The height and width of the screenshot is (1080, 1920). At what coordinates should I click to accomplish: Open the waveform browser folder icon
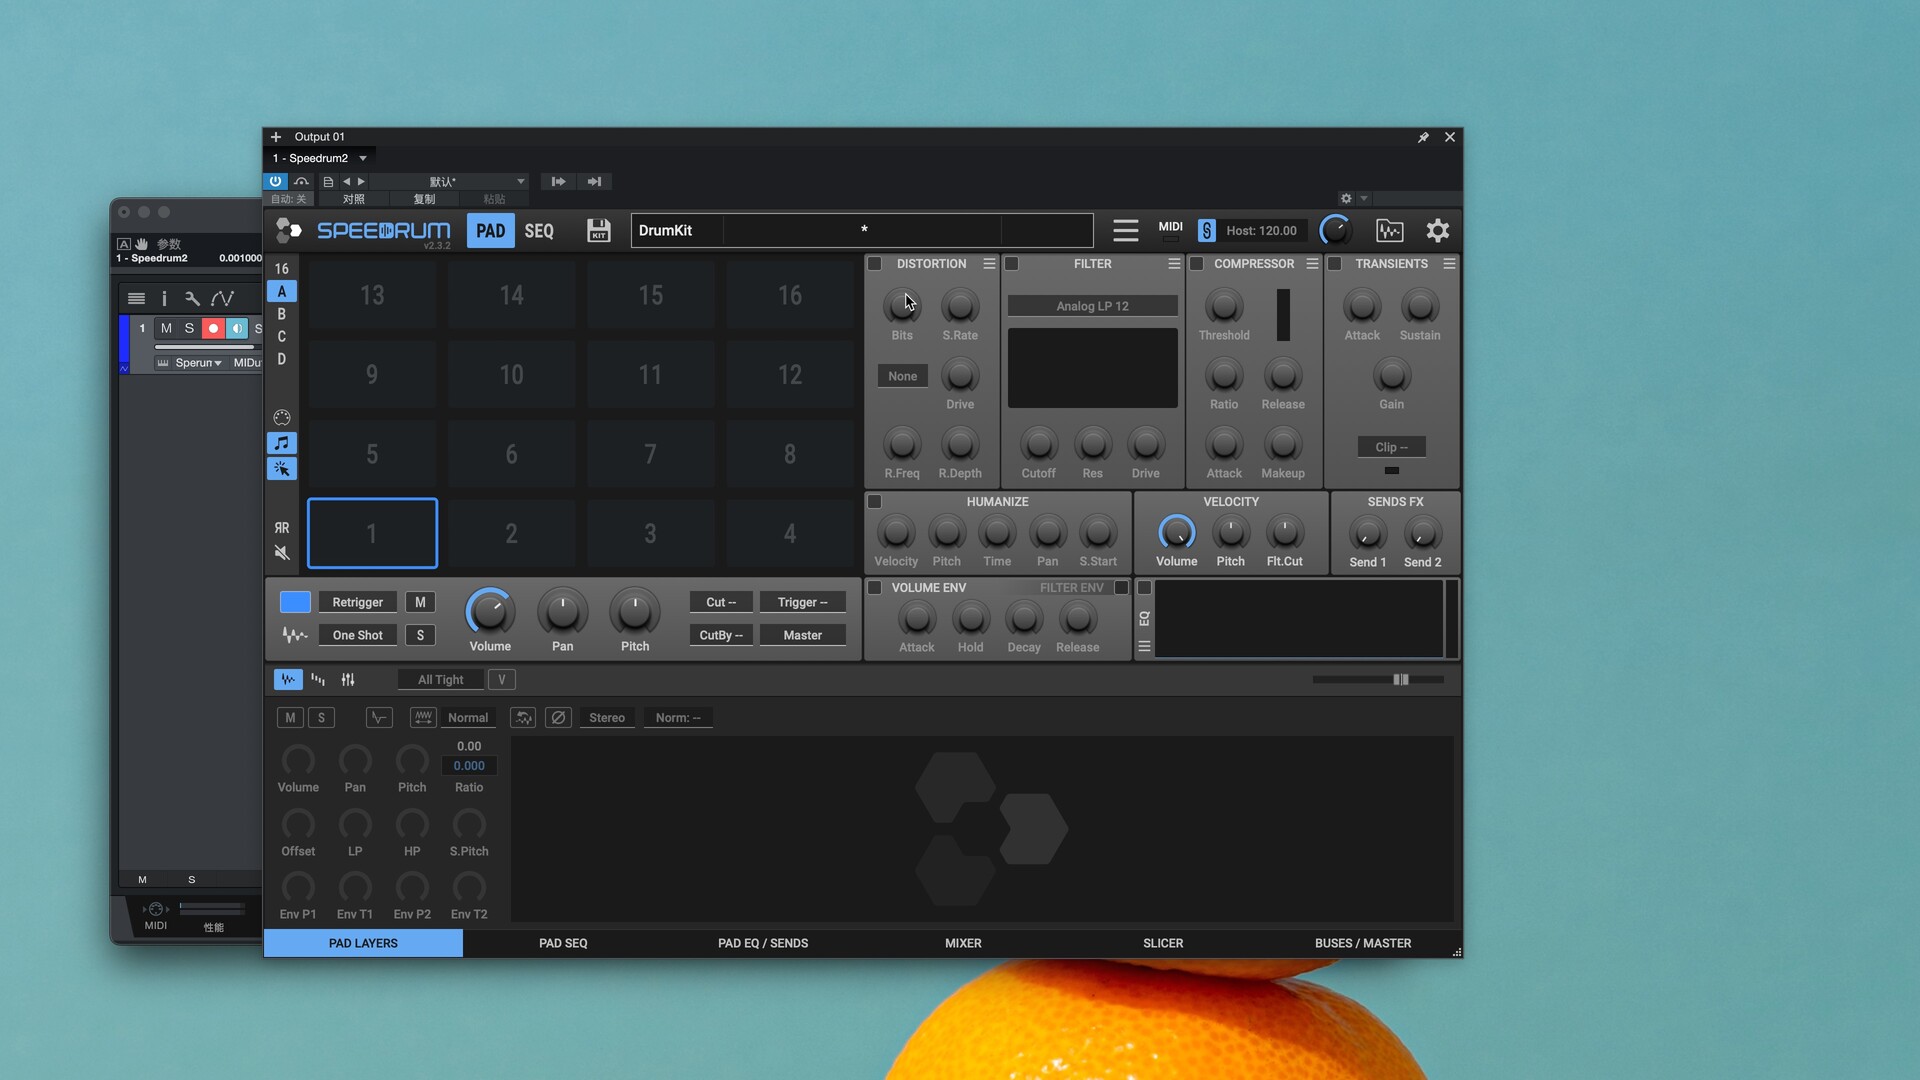(x=1389, y=231)
